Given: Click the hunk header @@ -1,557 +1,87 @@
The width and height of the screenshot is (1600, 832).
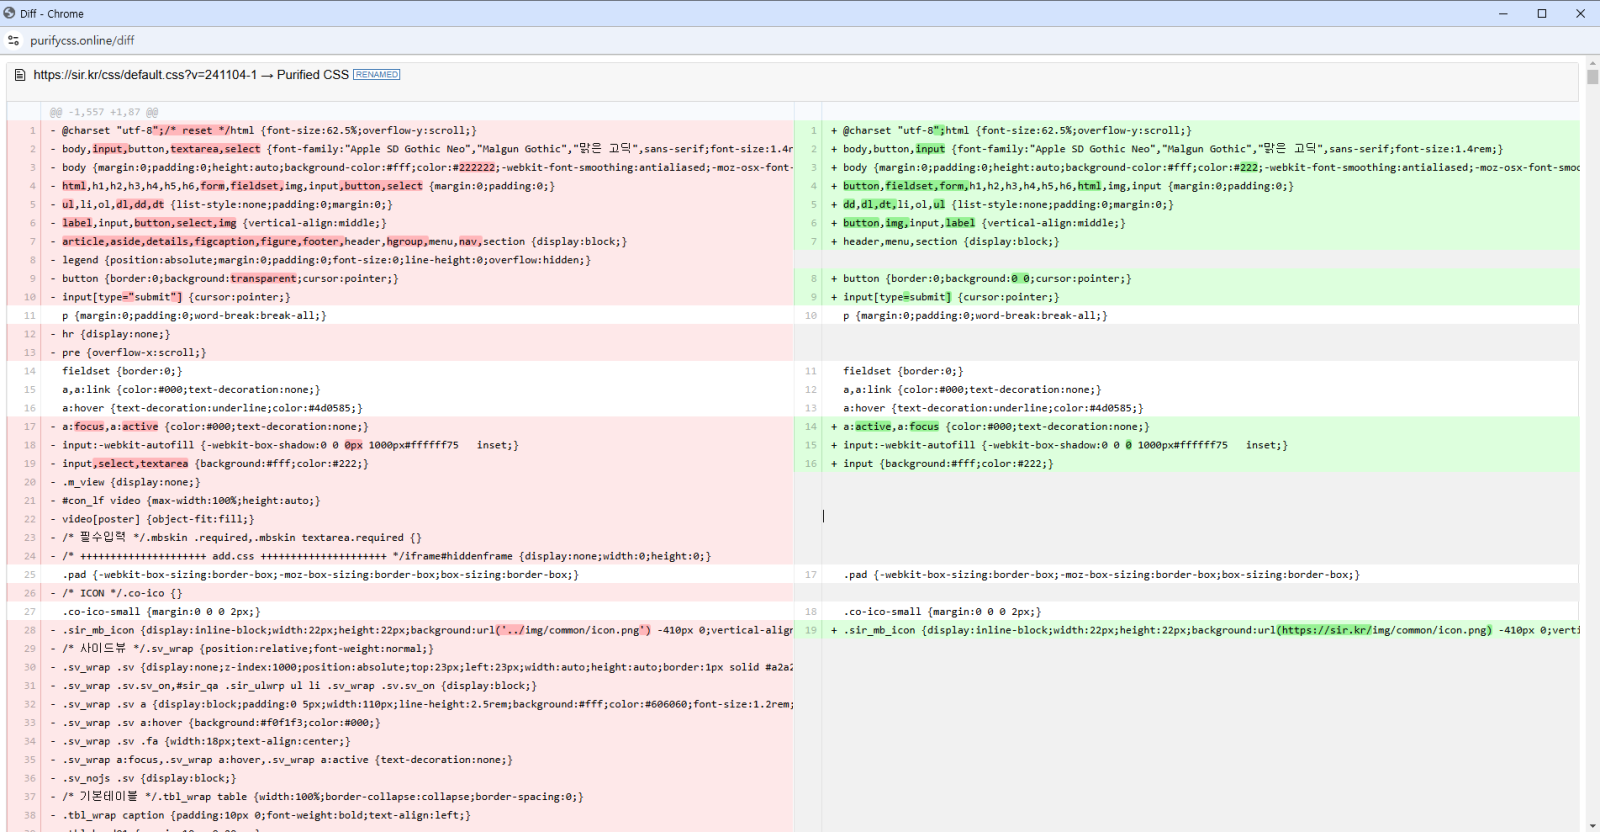Looking at the screenshot, I should click(104, 112).
